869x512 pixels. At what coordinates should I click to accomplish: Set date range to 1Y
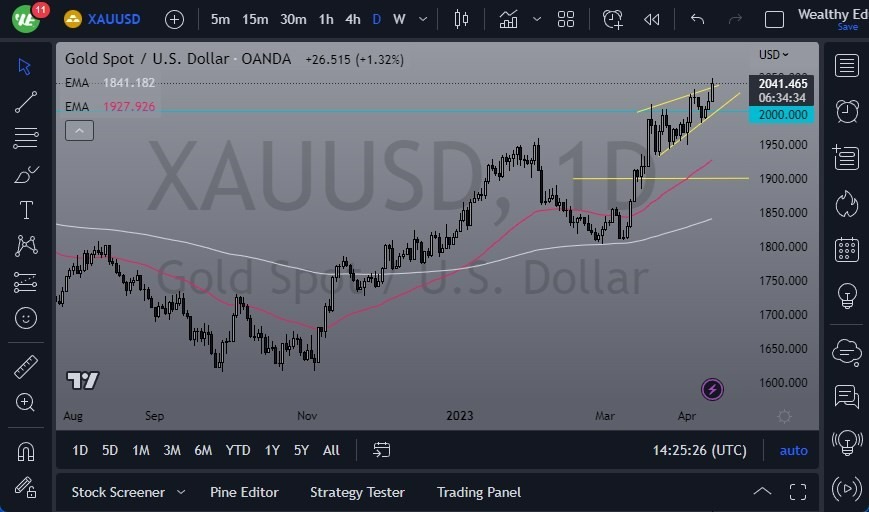click(x=272, y=450)
